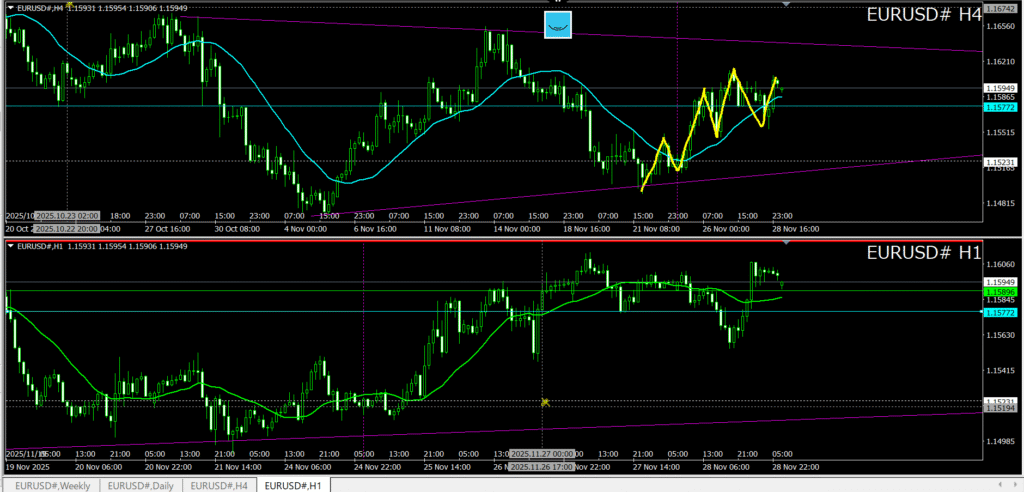Image resolution: width=1024 pixels, height=492 pixels.
Task: Click the 1.15231 price label on H4 scale
Action: 1000,161
